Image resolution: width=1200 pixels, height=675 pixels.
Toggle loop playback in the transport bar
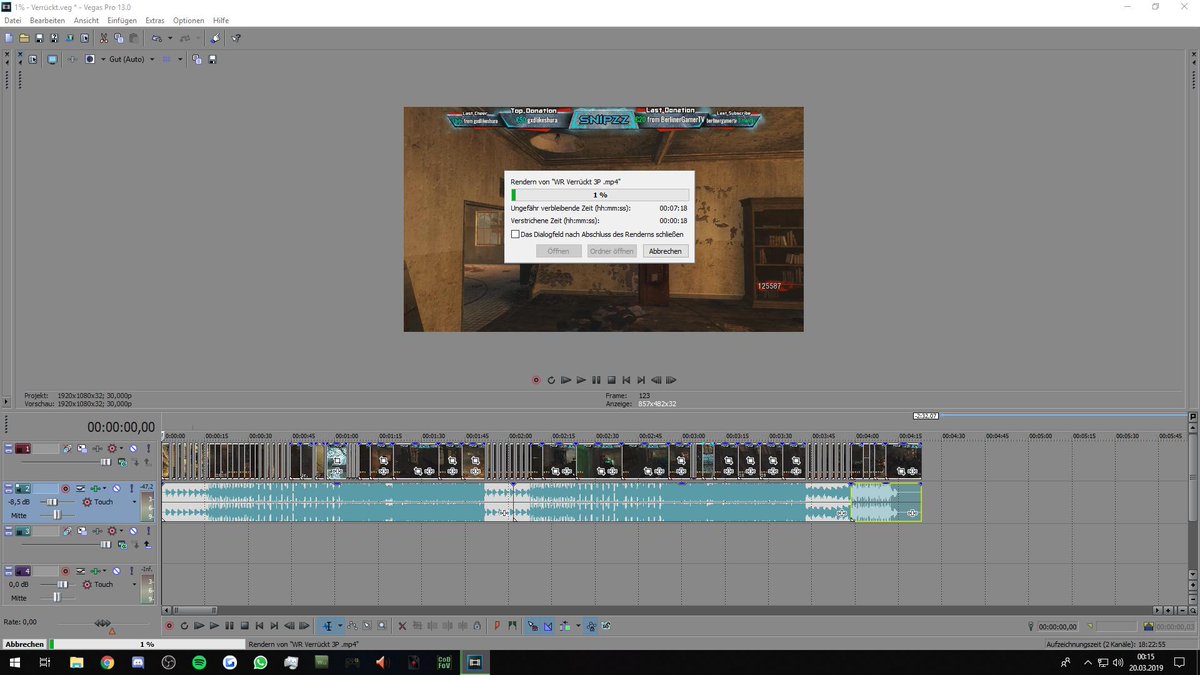183,627
